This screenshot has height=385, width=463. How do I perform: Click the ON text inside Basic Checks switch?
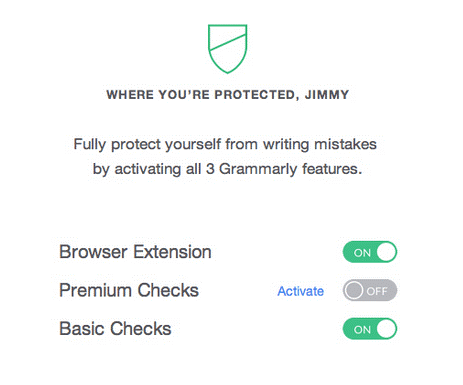coord(362,330)
